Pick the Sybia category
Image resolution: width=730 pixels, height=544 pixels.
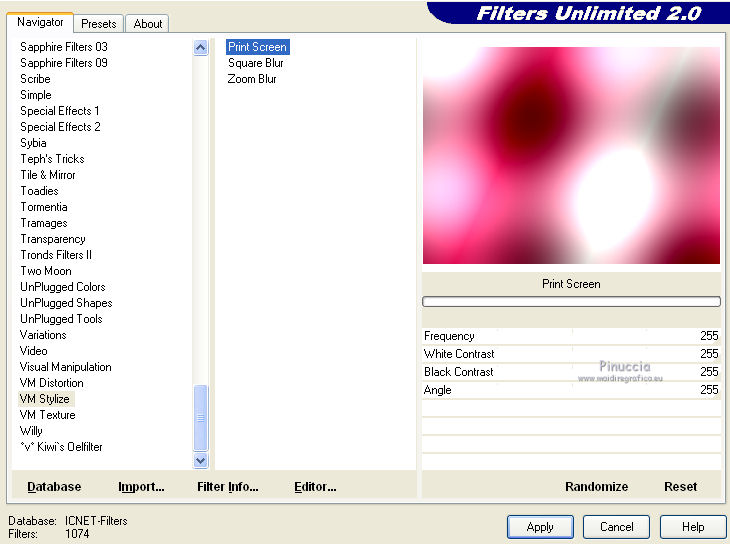pos(33,143)
